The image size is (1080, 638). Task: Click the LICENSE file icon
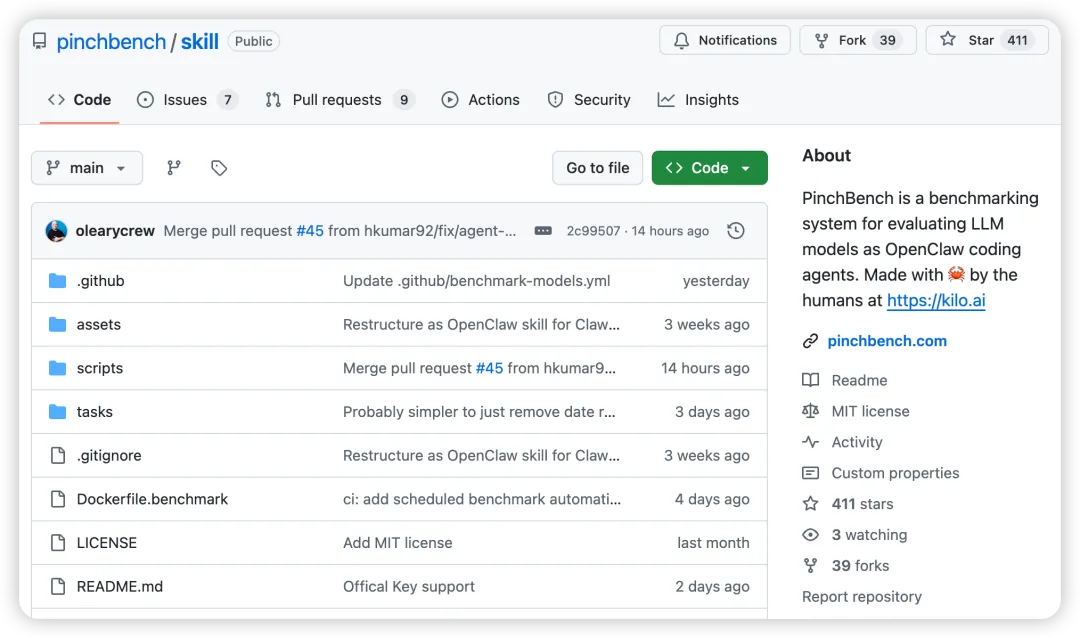pyautogui.click(x=57, y=543)
